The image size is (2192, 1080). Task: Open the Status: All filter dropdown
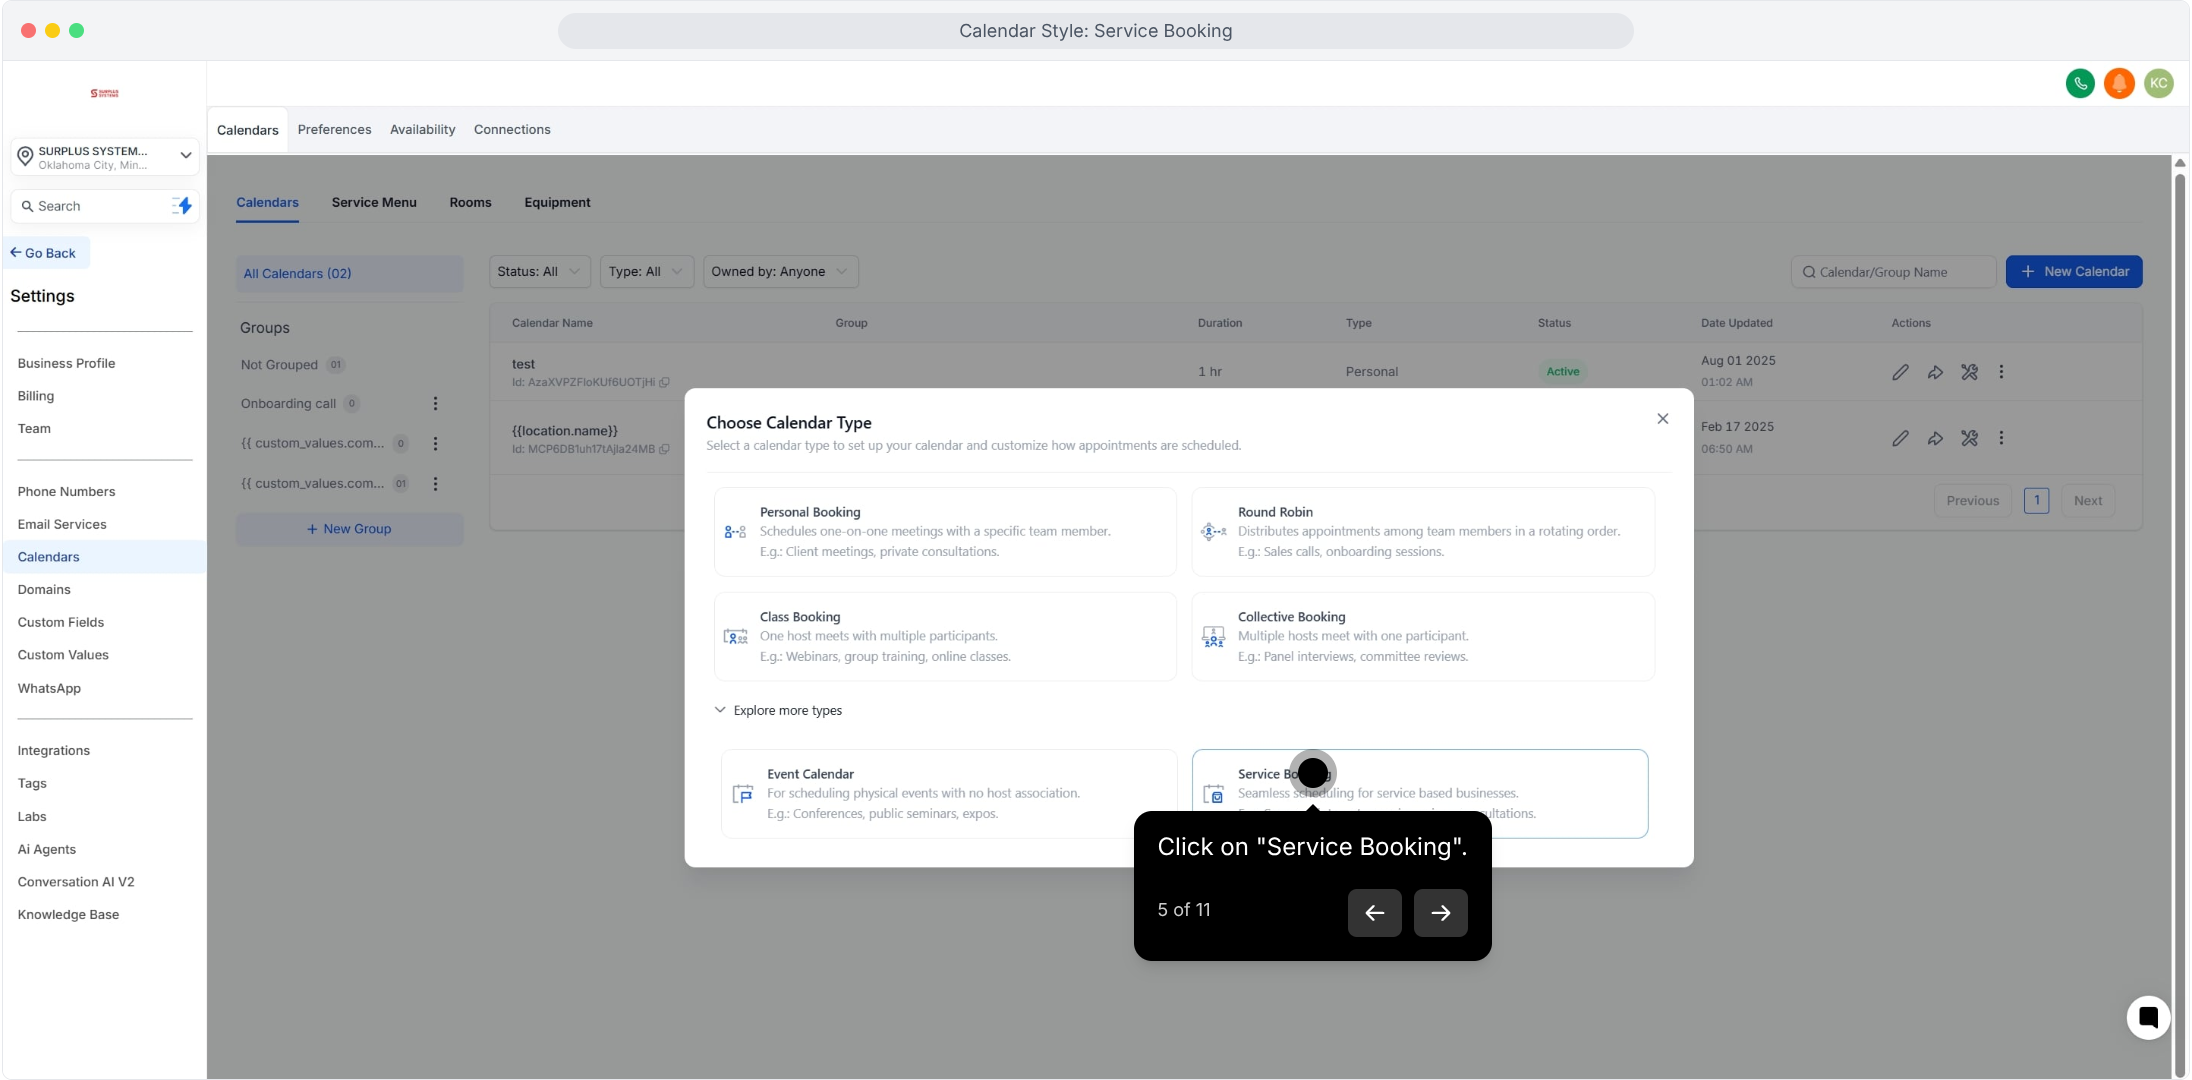pos(539,272)
